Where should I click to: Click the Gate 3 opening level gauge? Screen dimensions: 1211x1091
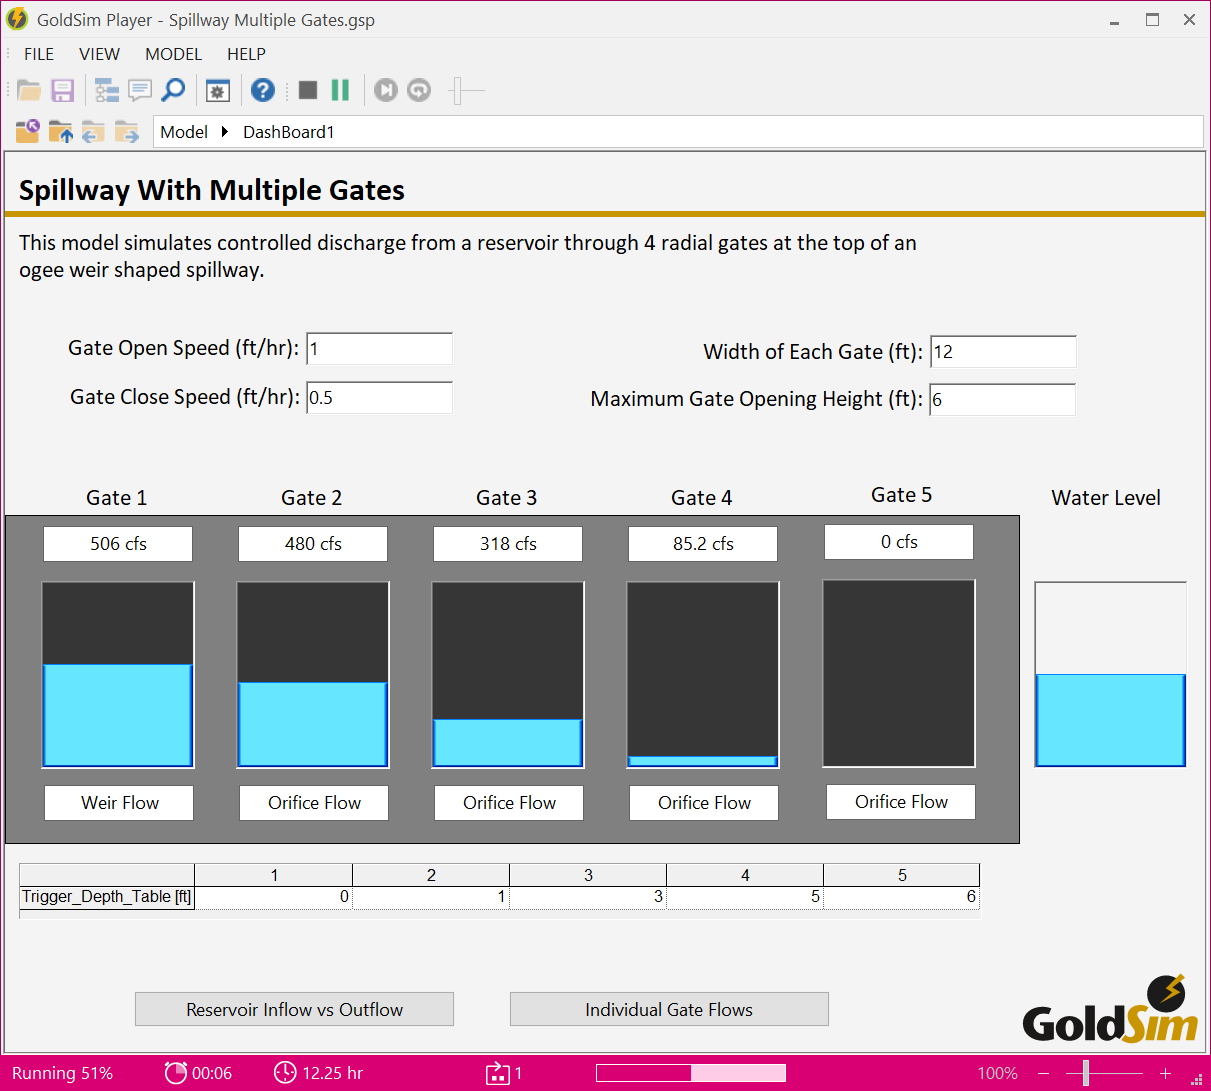coord(508,675)
